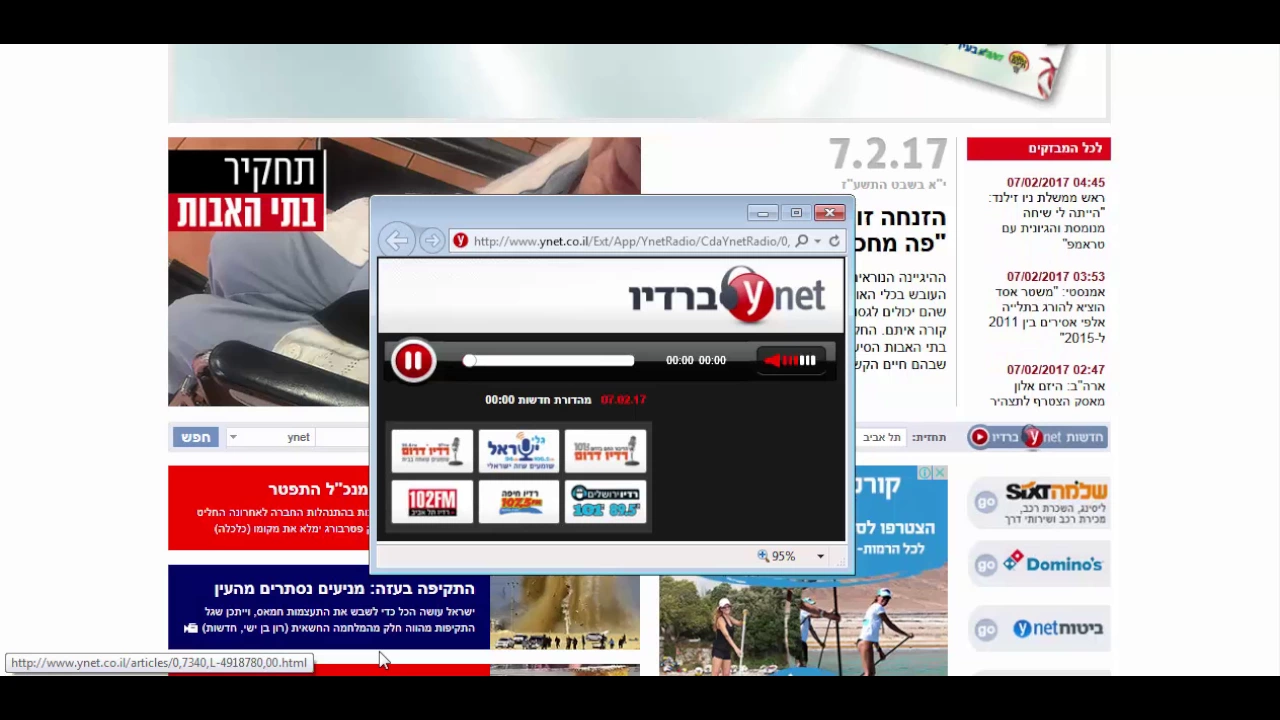Open the nursing homes investigation photo
Viewport: 1280px width, 720px height.
click(x=404, y=272)
